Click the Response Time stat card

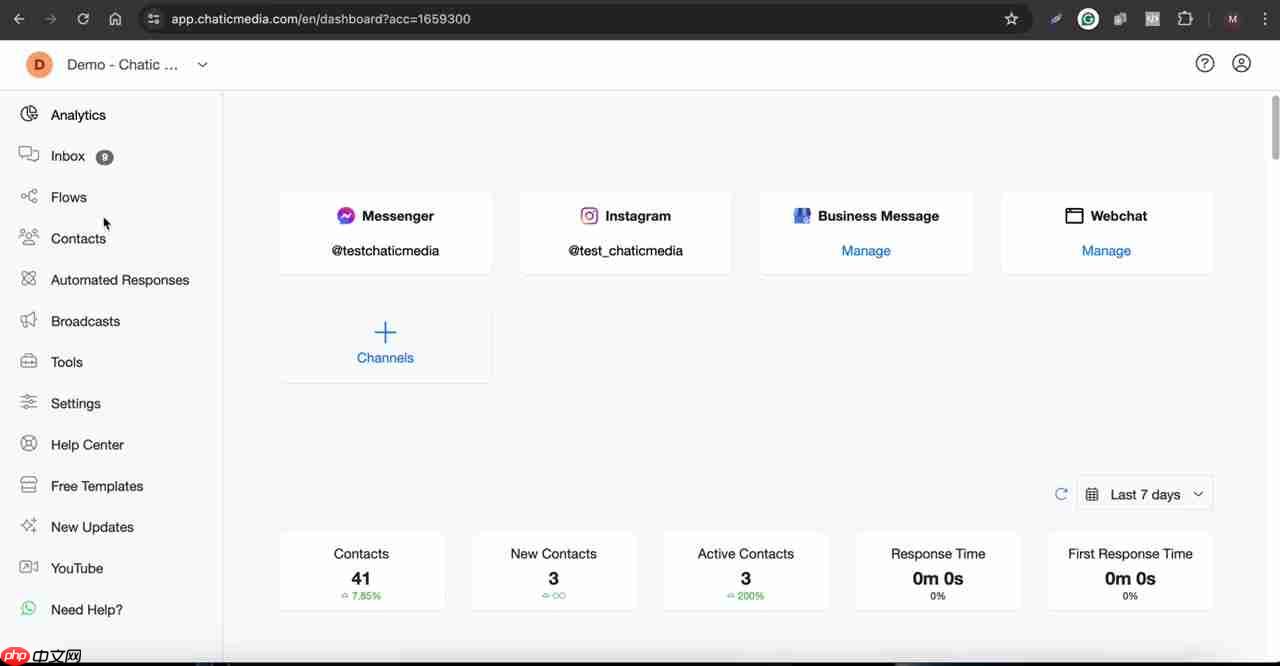[938, 572]
